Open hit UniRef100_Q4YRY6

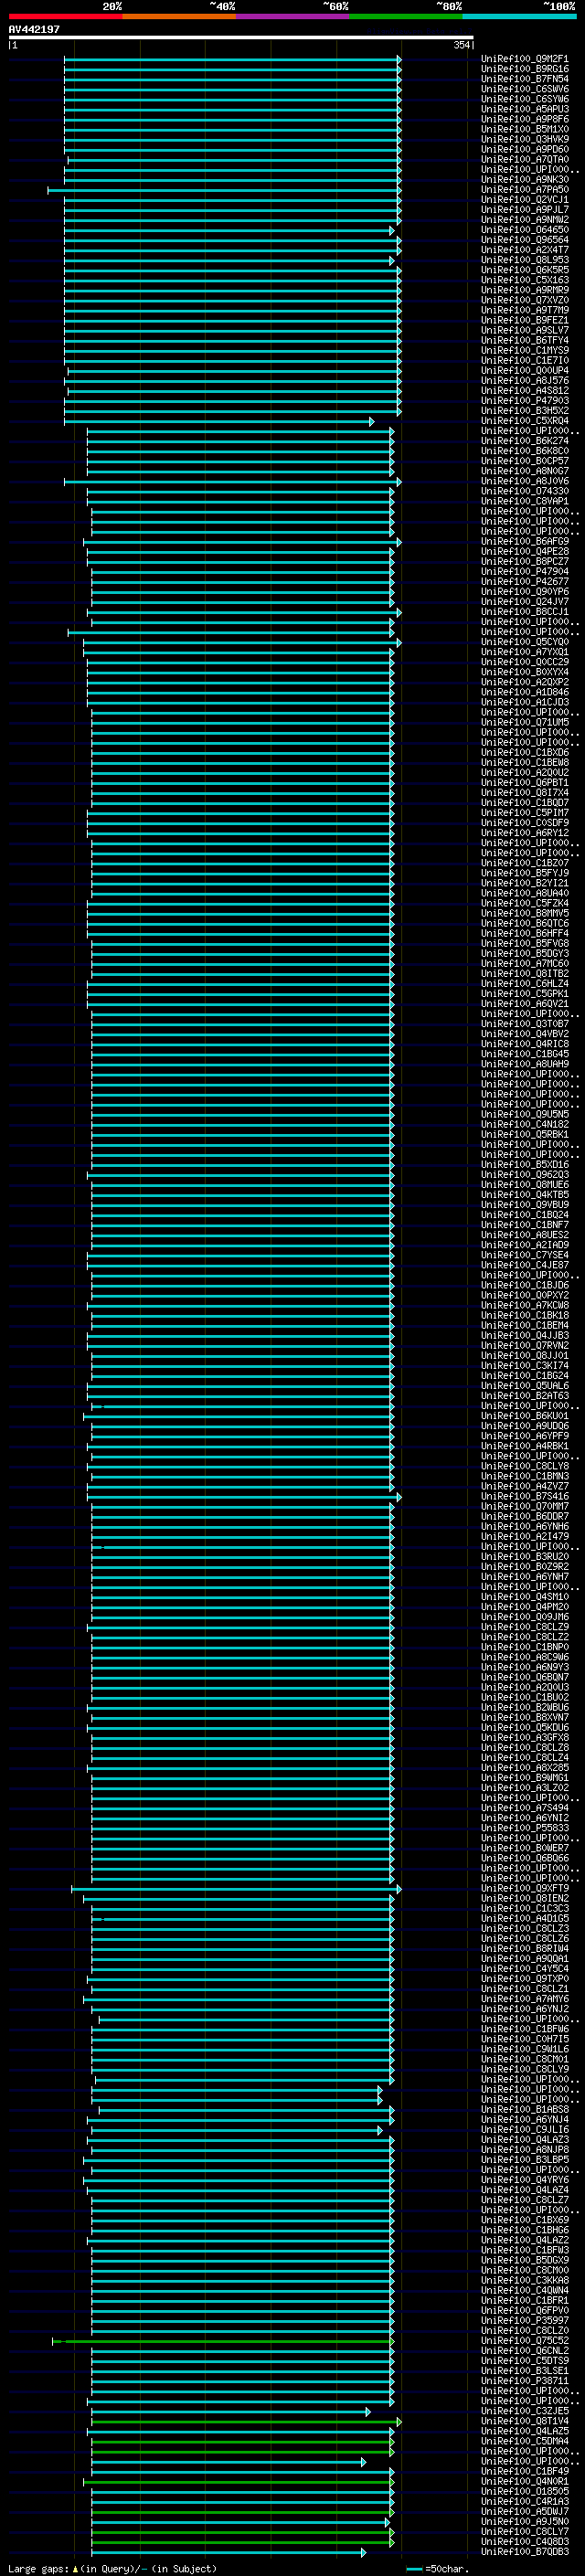525,2179
